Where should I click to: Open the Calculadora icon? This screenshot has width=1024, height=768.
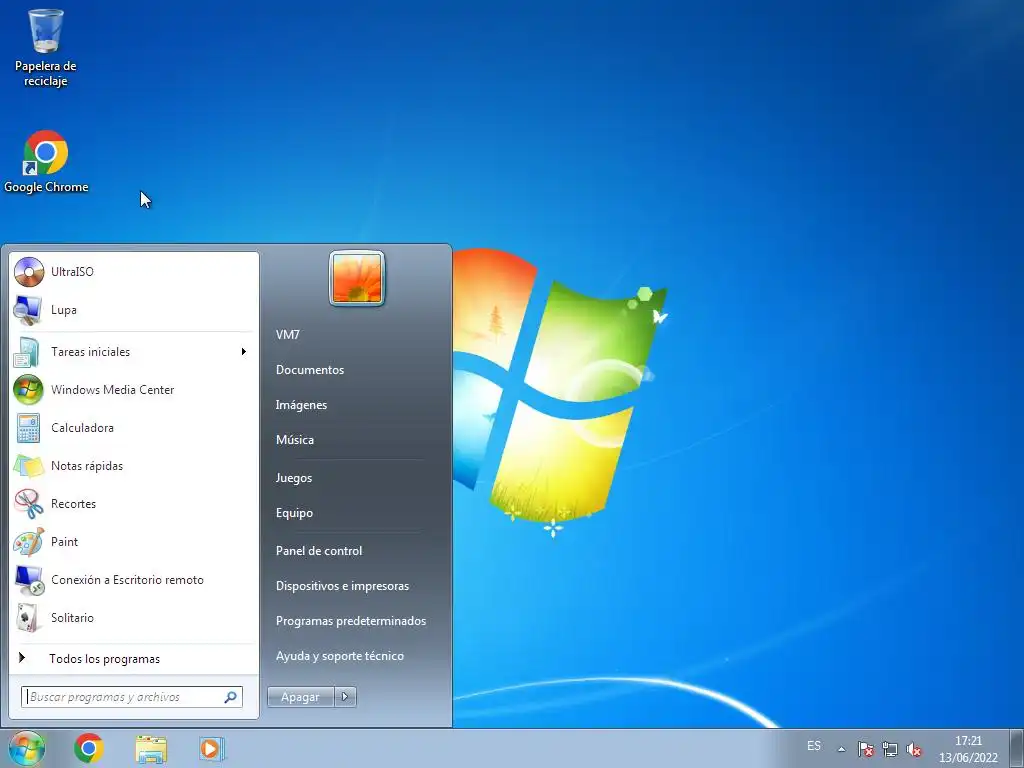pos(28,428)
